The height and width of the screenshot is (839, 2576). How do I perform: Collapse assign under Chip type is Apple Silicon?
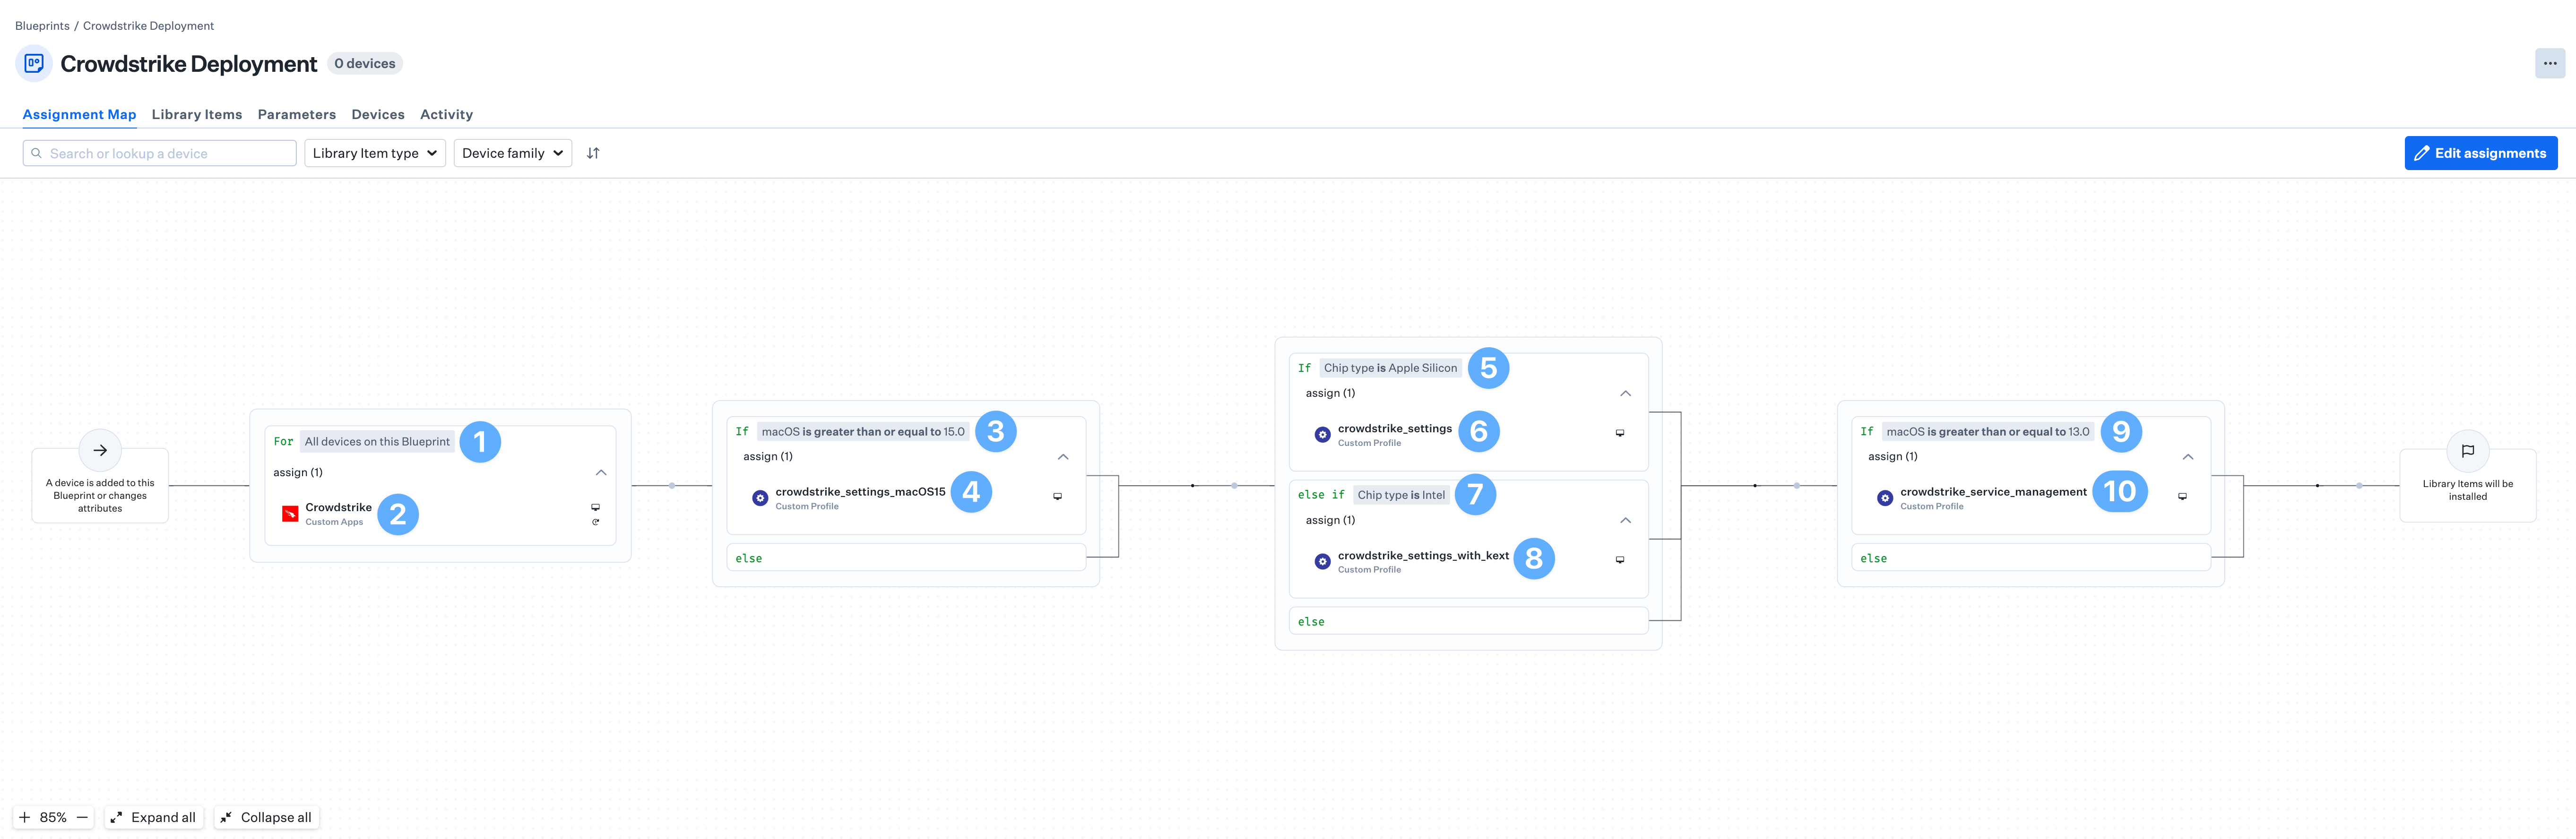pyautogui.click(x=1625, y=393)
